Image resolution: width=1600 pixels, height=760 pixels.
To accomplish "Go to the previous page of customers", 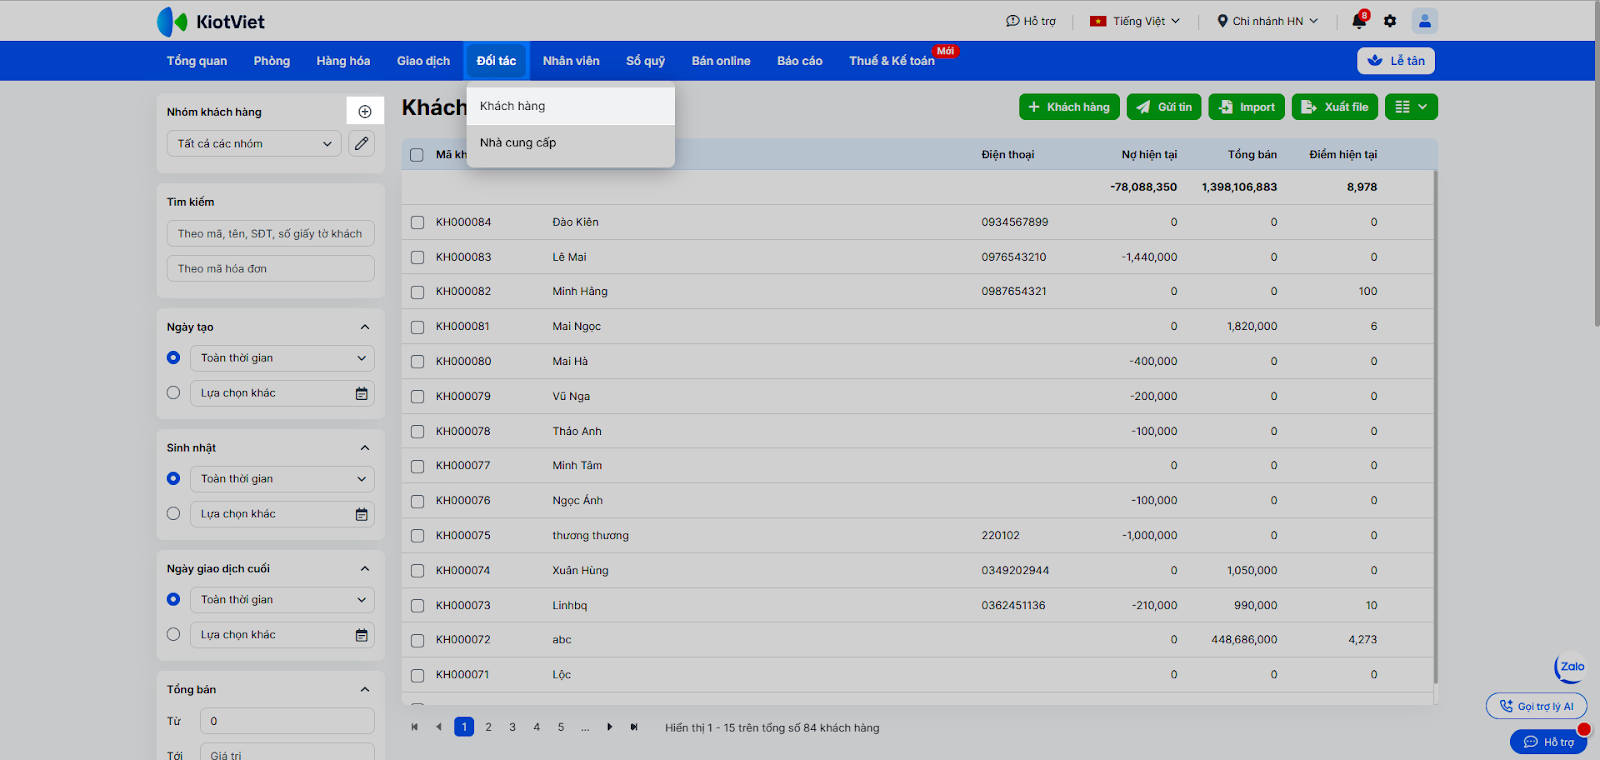I will (x=439, y=727).
